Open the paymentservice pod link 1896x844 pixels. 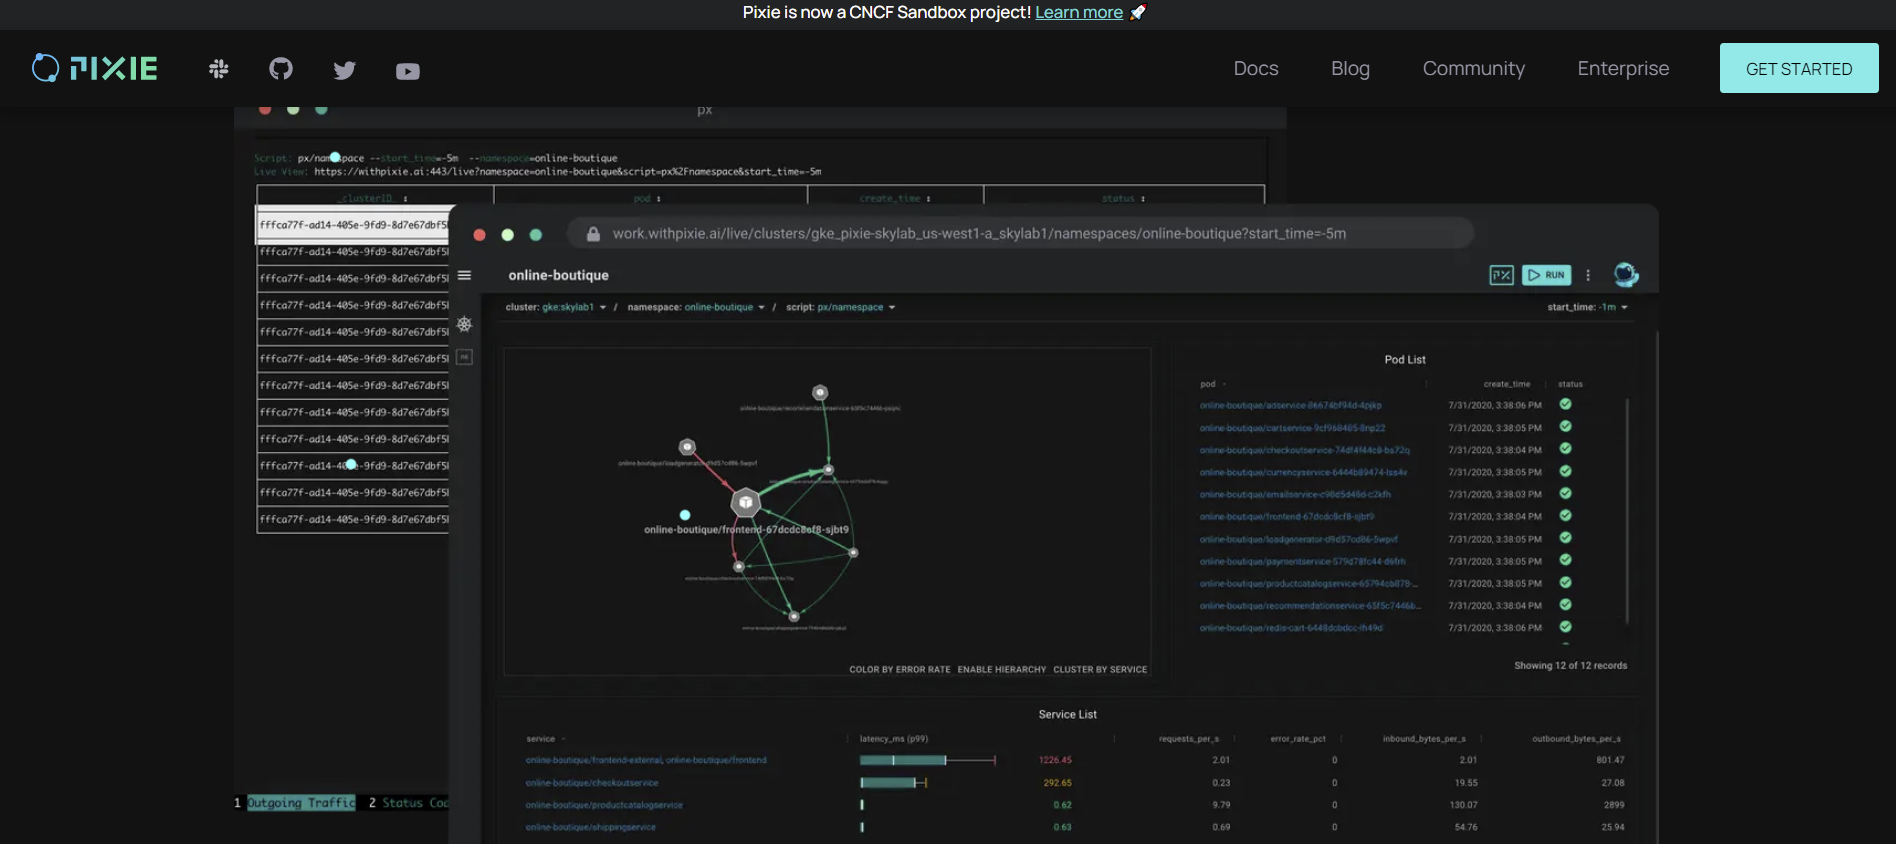(1302, 561)
